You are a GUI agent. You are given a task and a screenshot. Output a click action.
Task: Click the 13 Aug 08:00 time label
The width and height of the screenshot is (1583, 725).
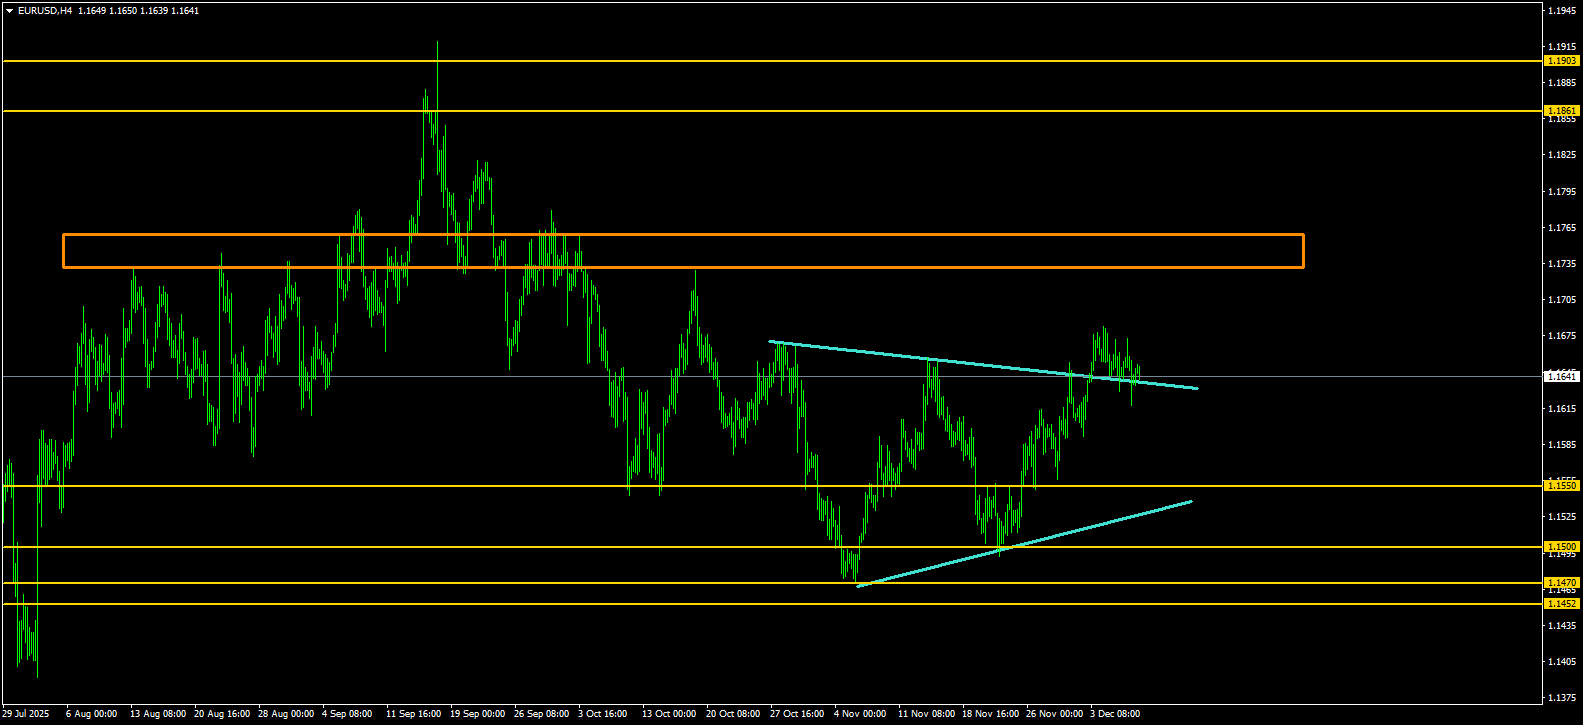[x=158, y=714]
